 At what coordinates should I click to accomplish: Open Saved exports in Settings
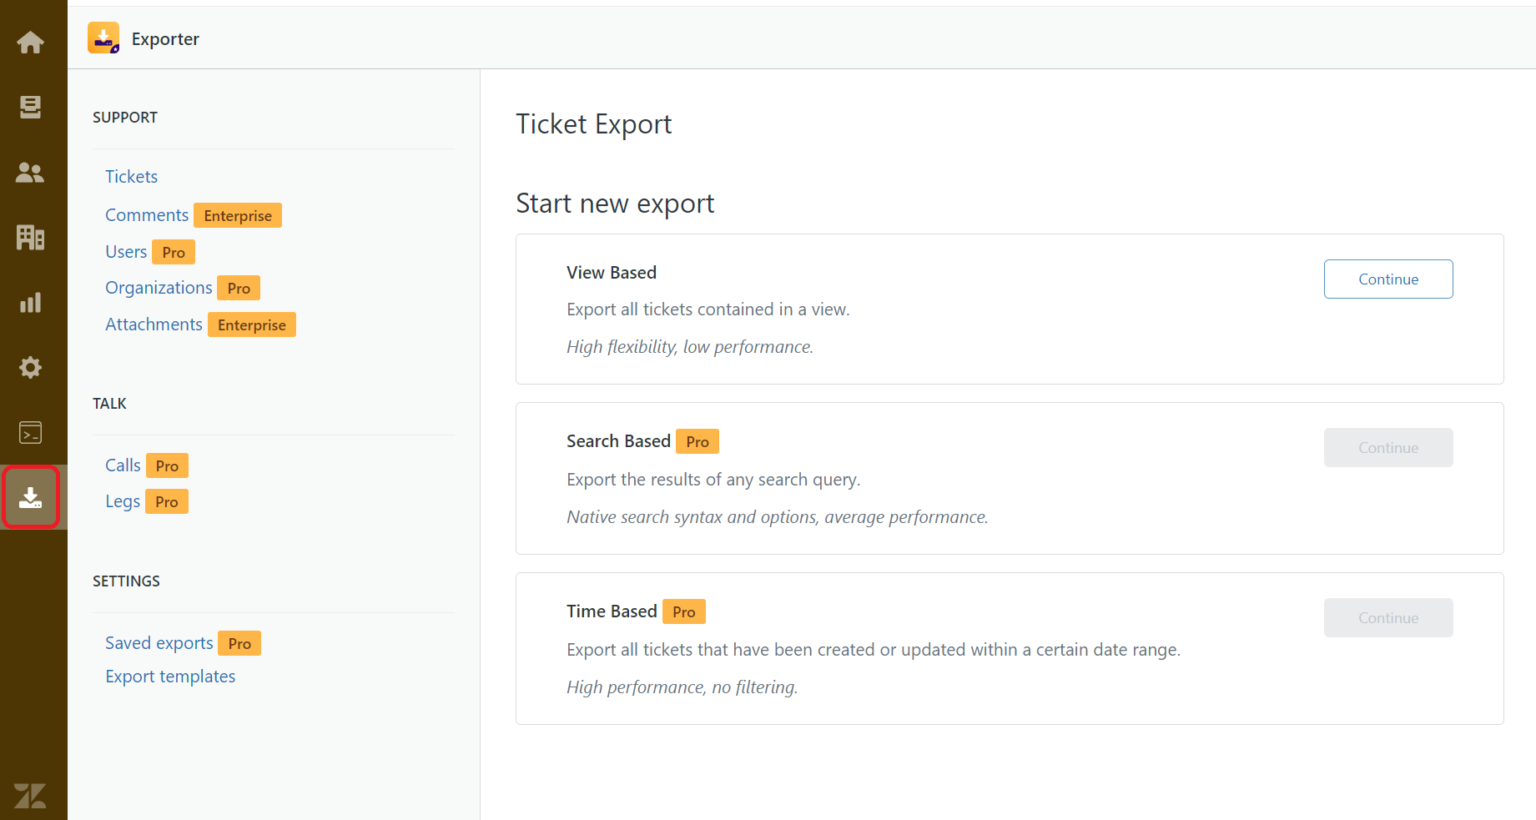[158, 643]
